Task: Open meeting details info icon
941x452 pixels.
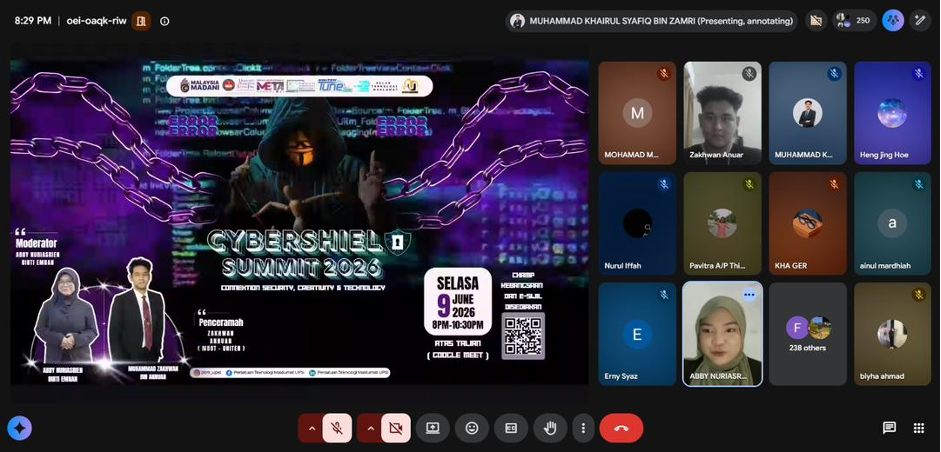Action: pyautogui.click(x=164, y=21)
